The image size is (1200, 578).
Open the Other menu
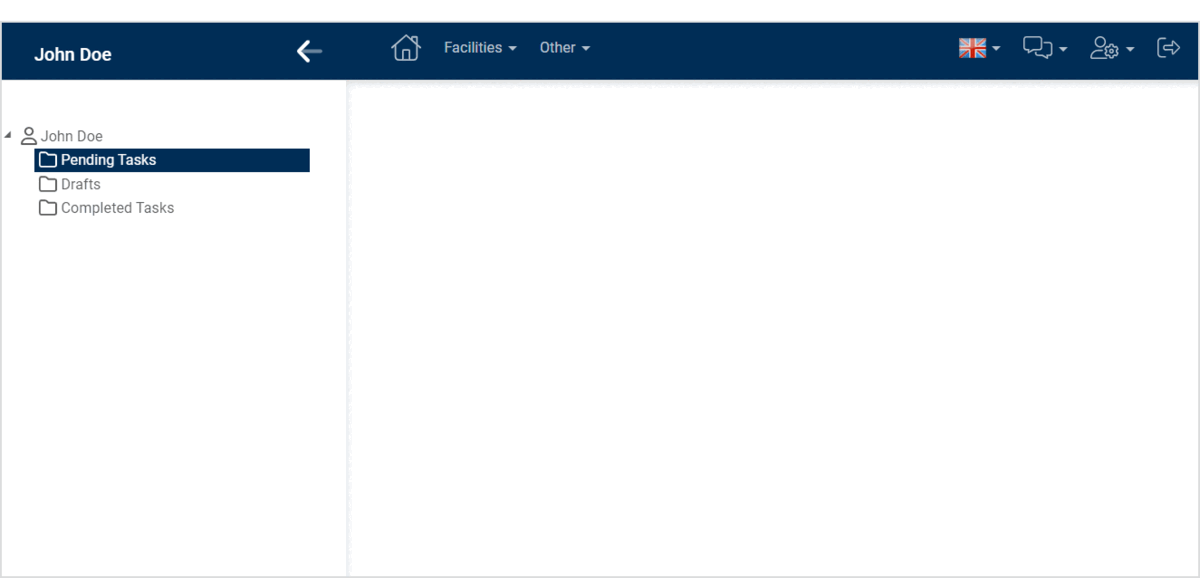pos(565,48)
